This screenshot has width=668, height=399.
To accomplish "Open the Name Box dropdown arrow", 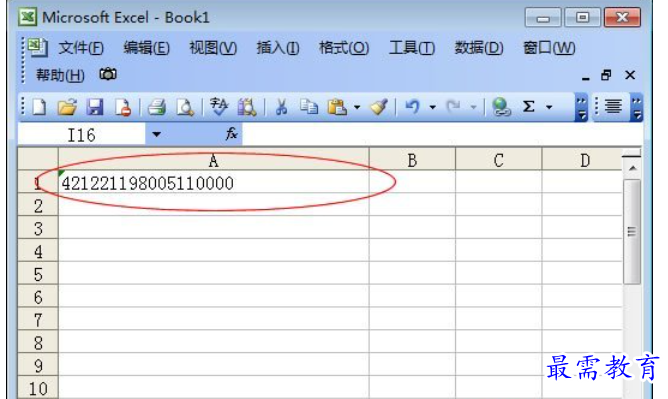I will [x=156, y=135].
